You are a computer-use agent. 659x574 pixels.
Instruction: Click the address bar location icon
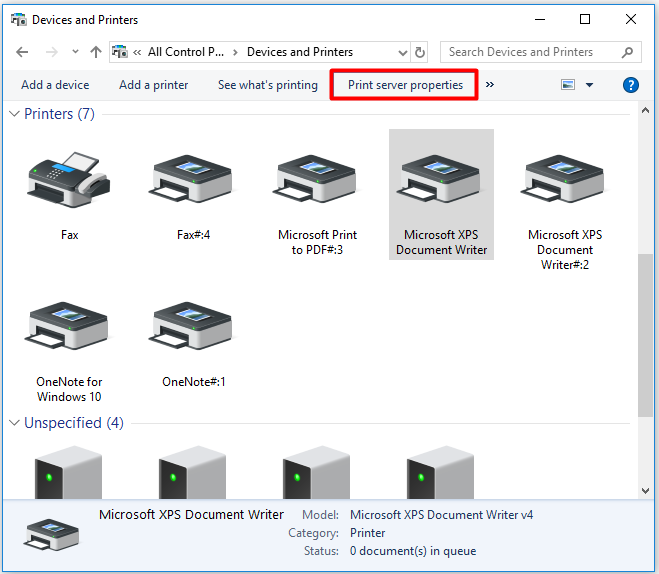pos(120,52)
